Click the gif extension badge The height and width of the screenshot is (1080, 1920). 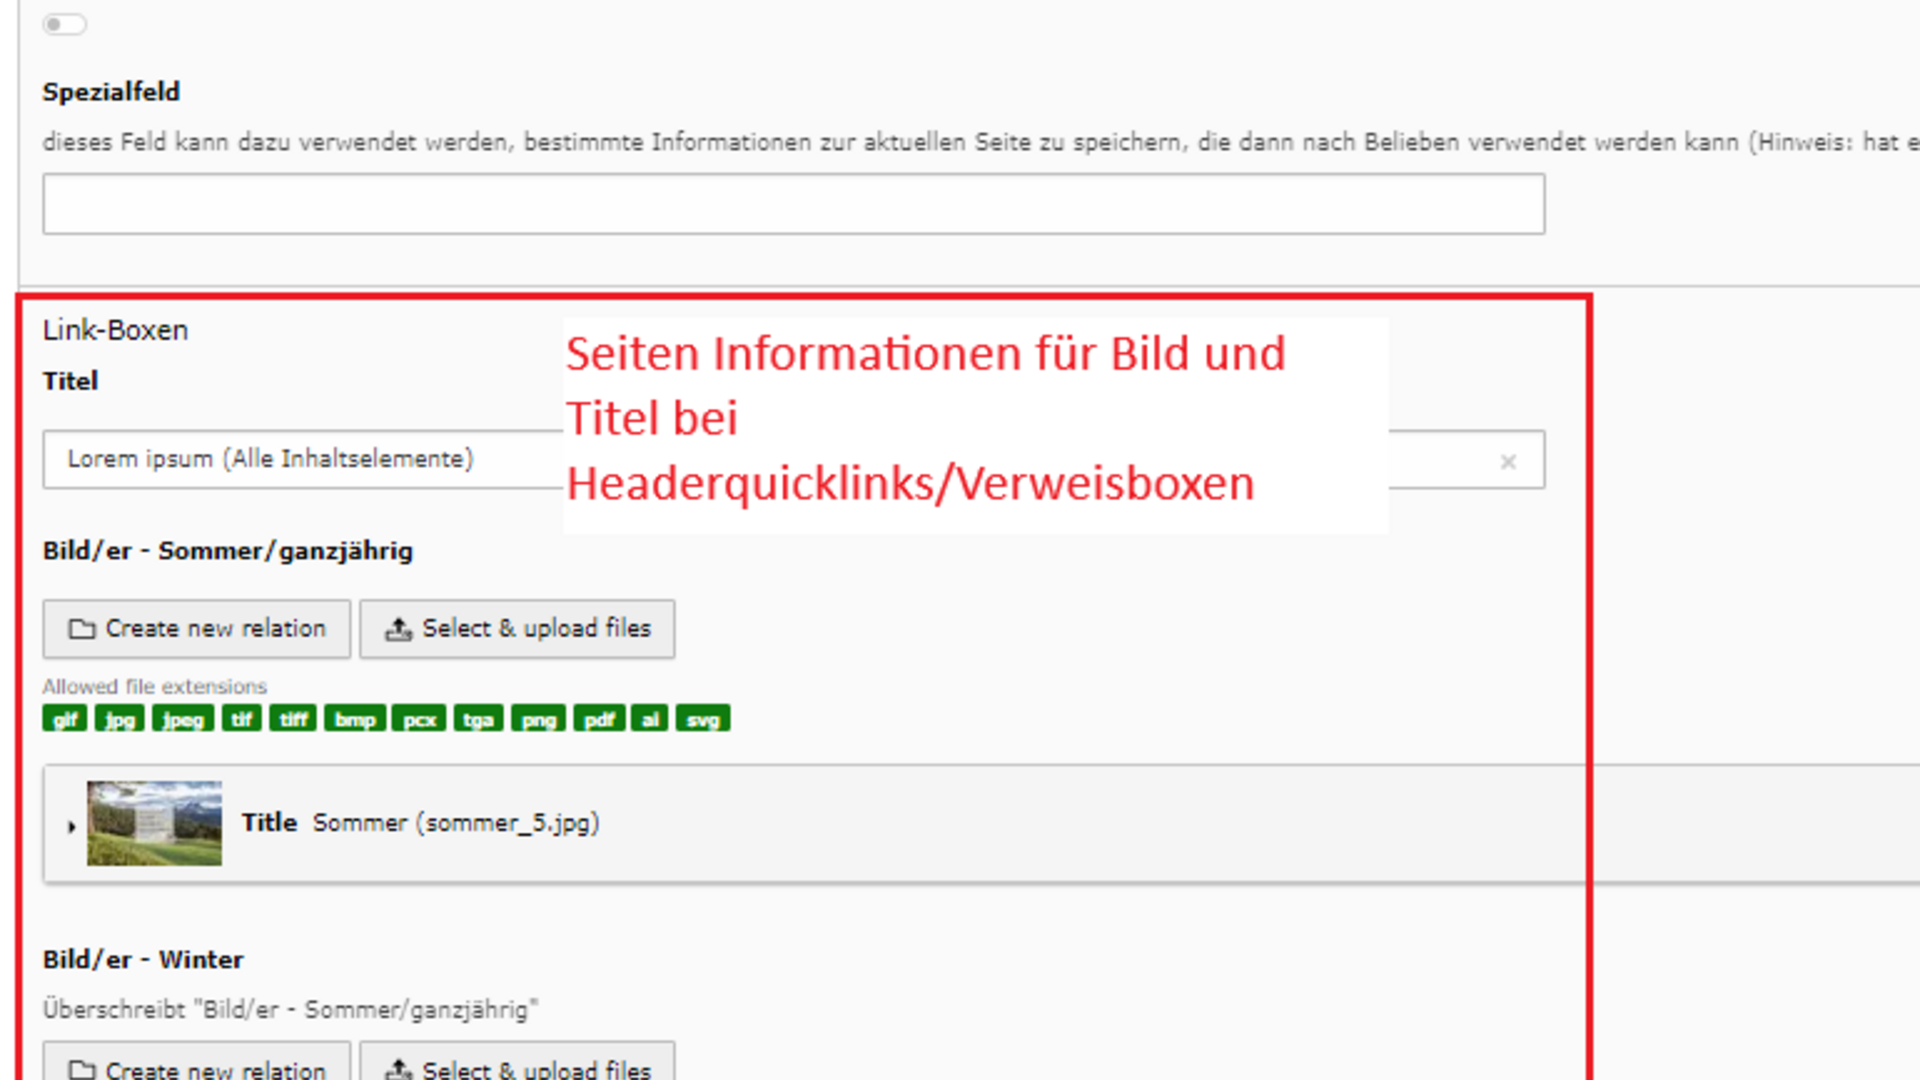point(65,719)
